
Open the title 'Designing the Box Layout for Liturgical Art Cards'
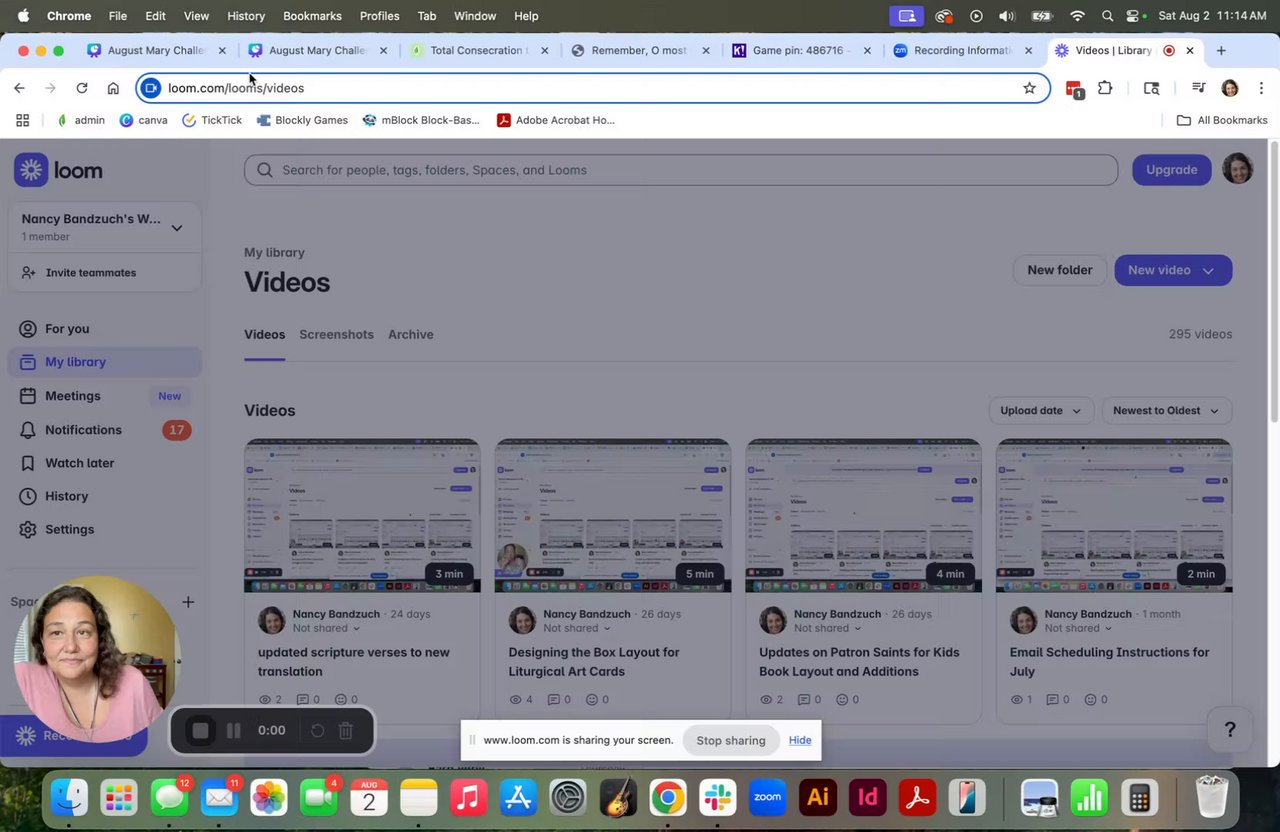coord(594,662)
